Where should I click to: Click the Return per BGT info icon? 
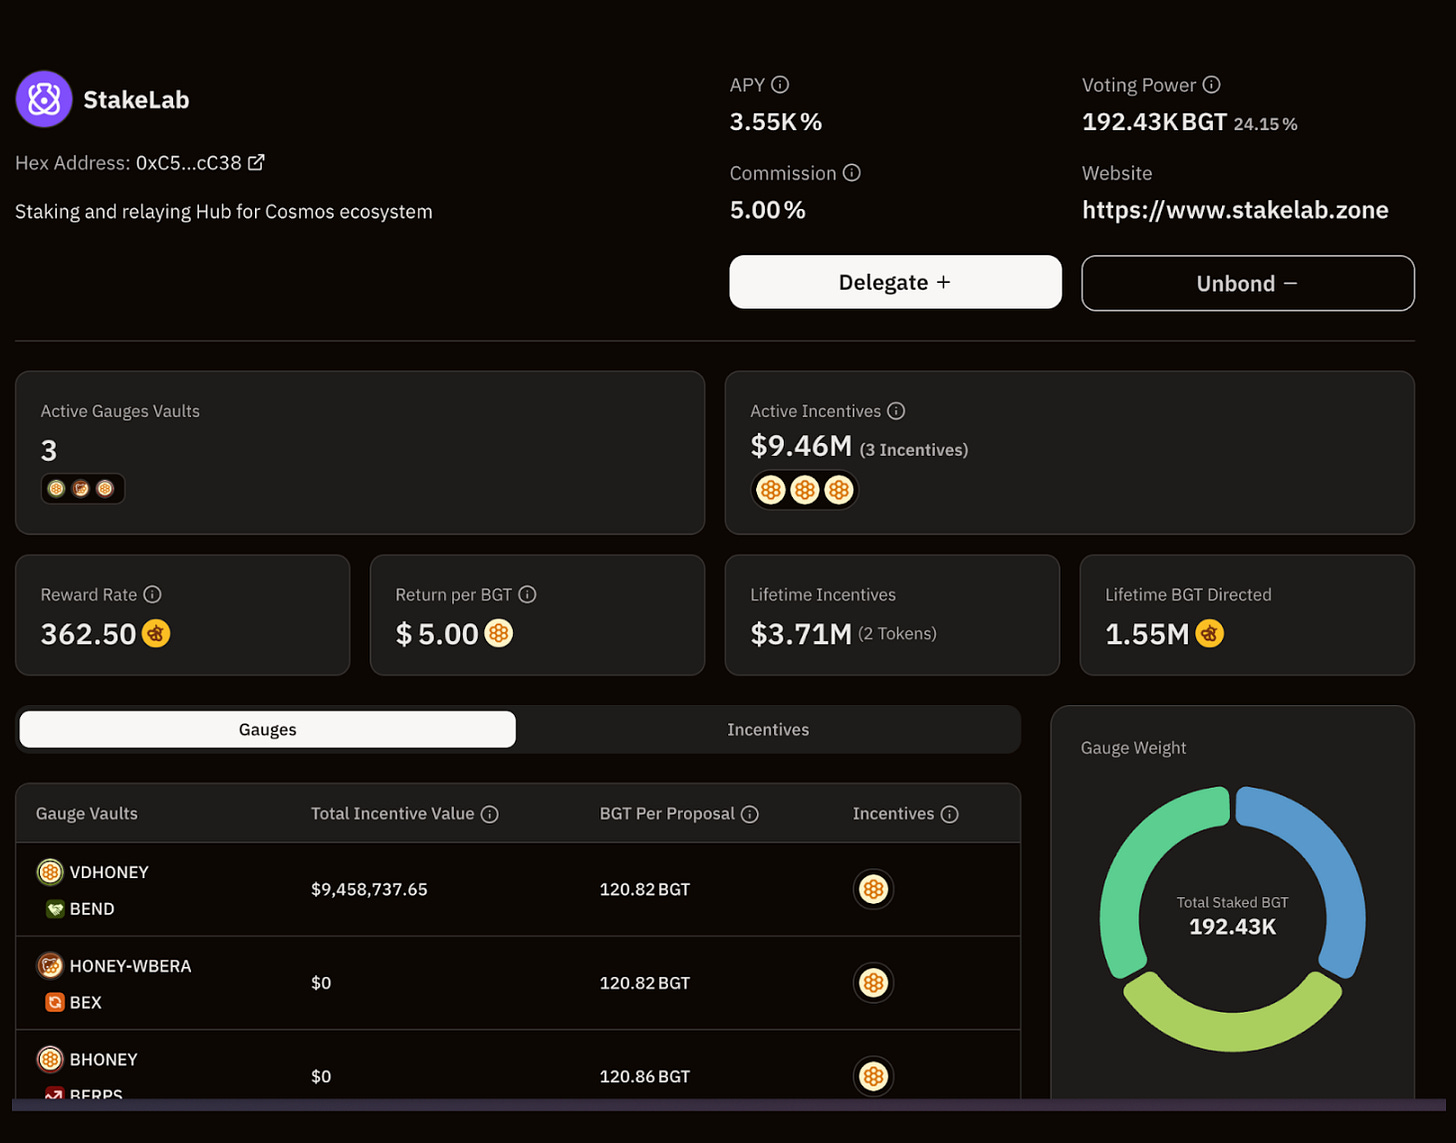[x=527, y=594]
